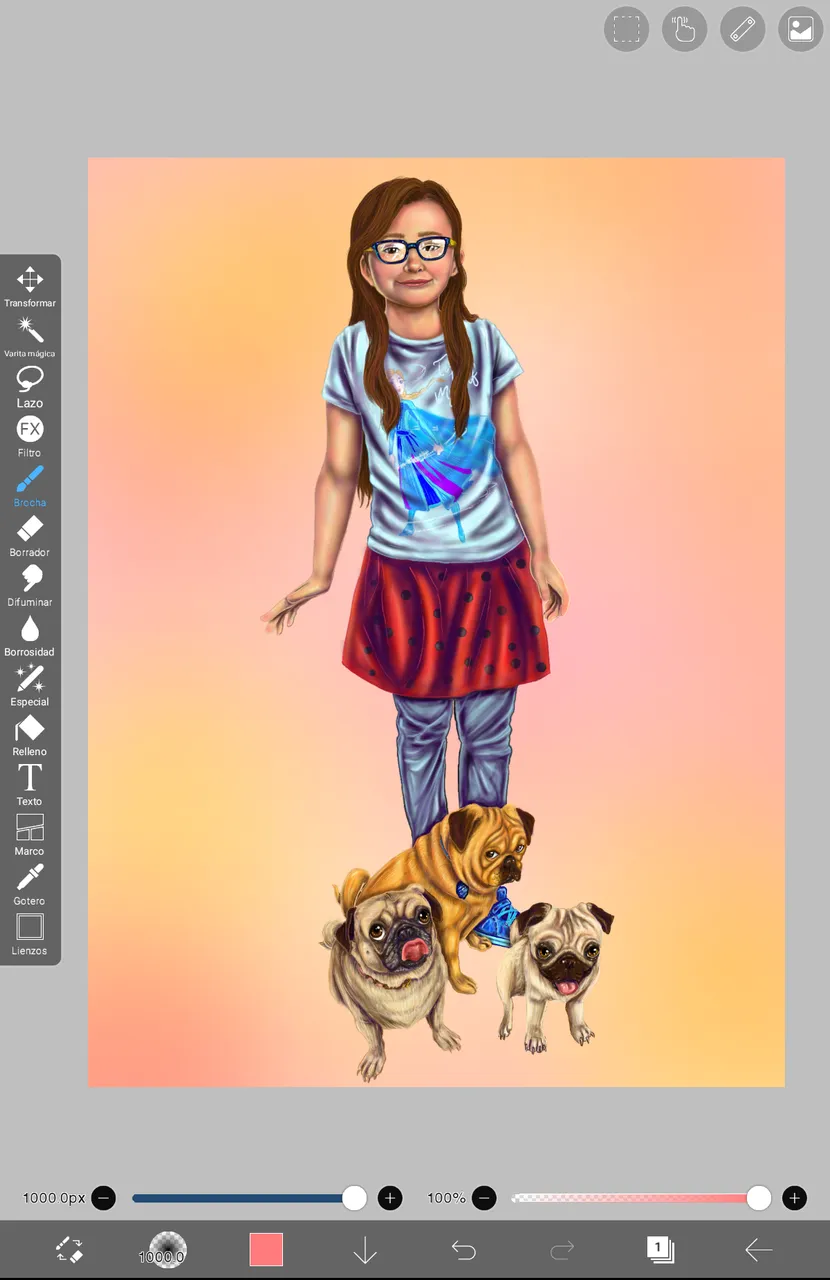Select the Varita mágica tool
830x1280 pixels.
click(x=30, y=336)
